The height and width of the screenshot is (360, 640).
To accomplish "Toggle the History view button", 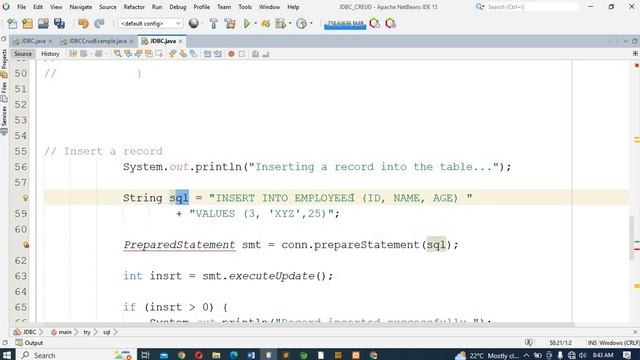I will [50, 54].
